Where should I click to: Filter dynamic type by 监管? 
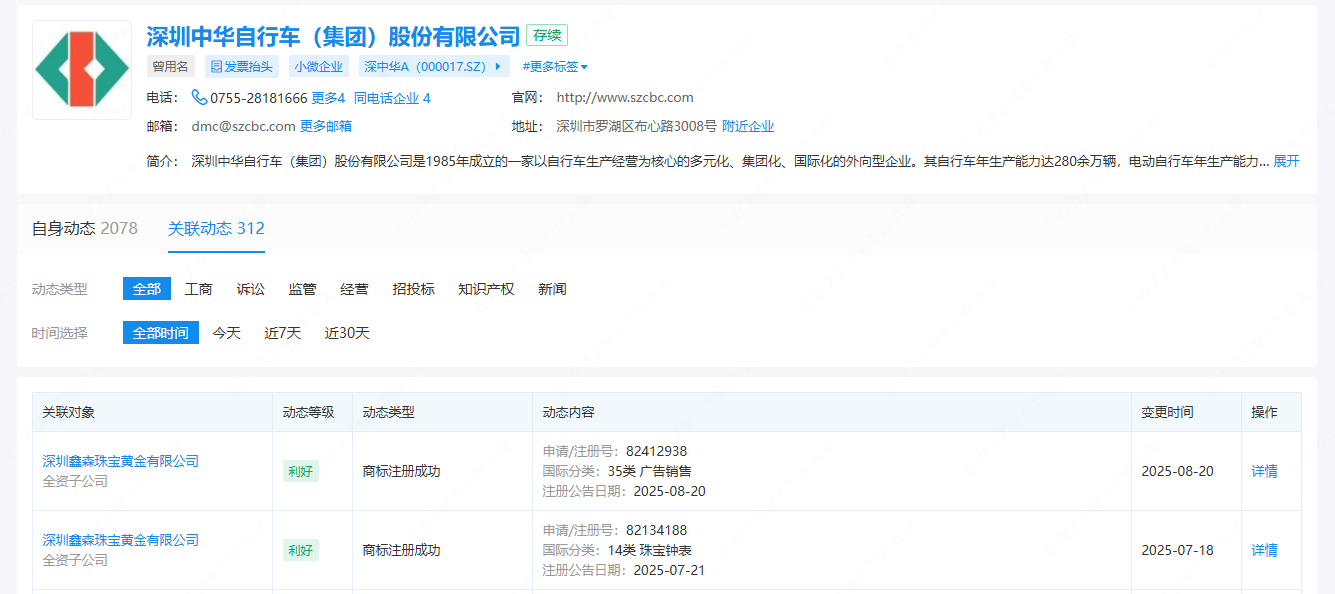tap(303, 289)
